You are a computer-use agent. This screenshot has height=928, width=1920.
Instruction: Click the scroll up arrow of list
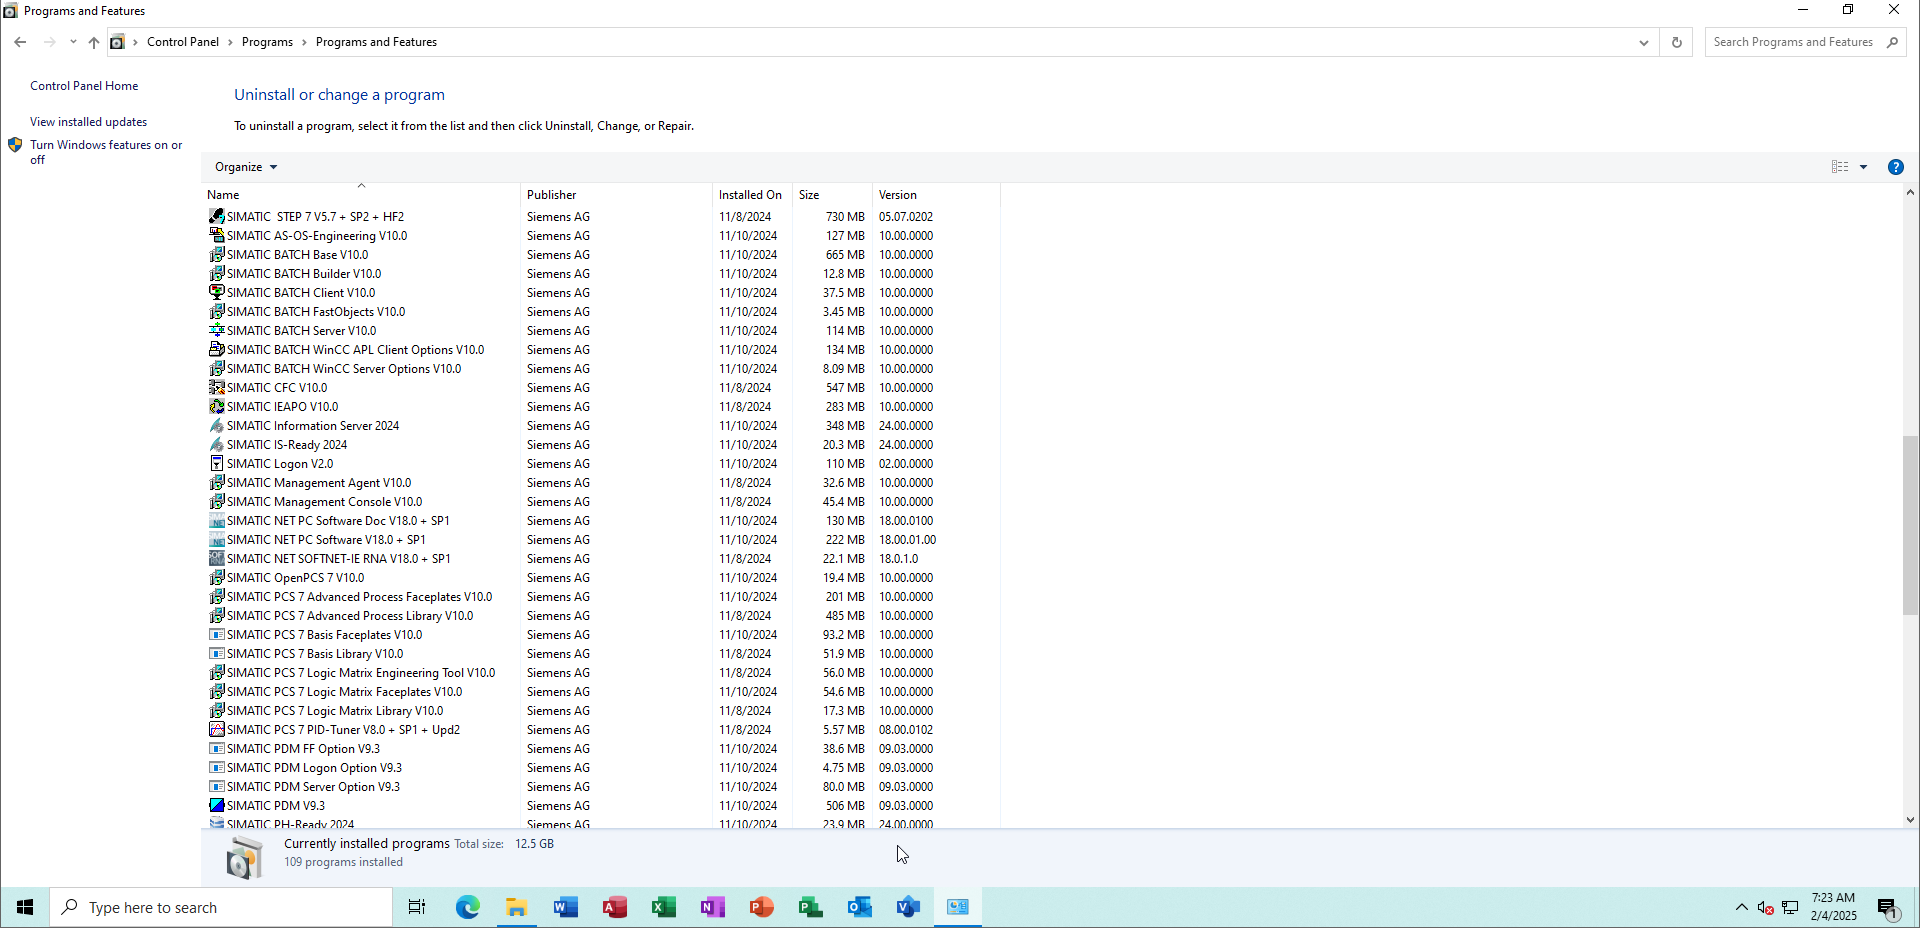(1910, 193)
